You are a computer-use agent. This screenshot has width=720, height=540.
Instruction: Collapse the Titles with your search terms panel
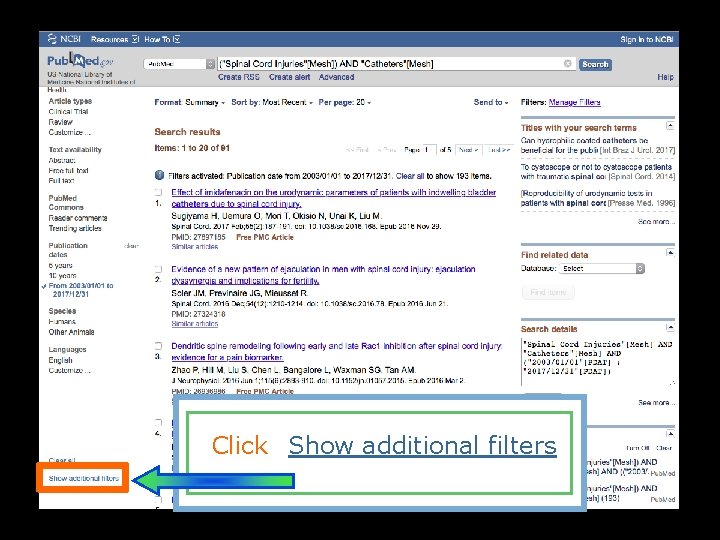(x=670, y=125)
